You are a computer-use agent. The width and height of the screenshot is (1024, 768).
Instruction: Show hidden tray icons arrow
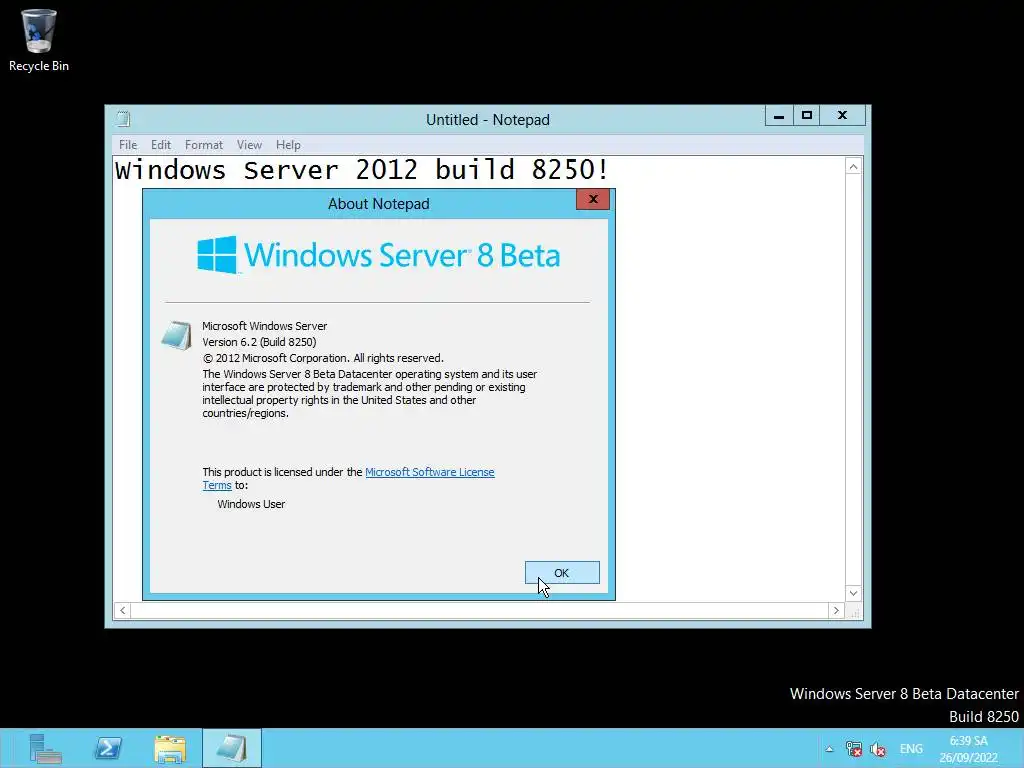pyautogui.click(x=829, y=749)
